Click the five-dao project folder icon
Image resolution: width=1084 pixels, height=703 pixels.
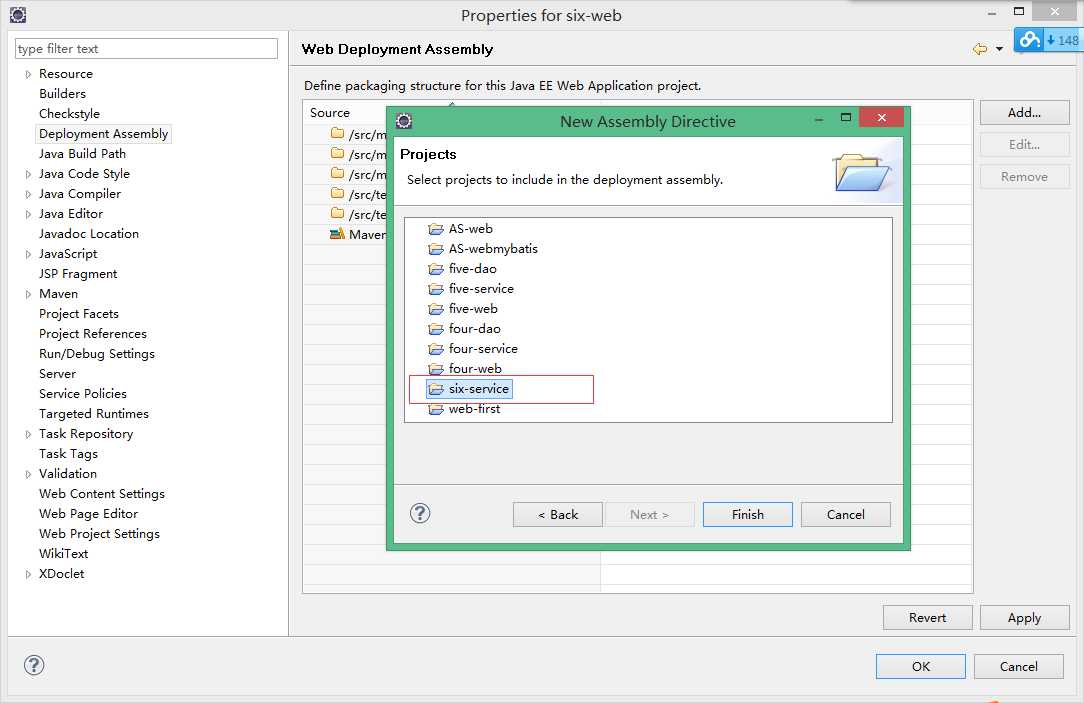click(436, 269)
